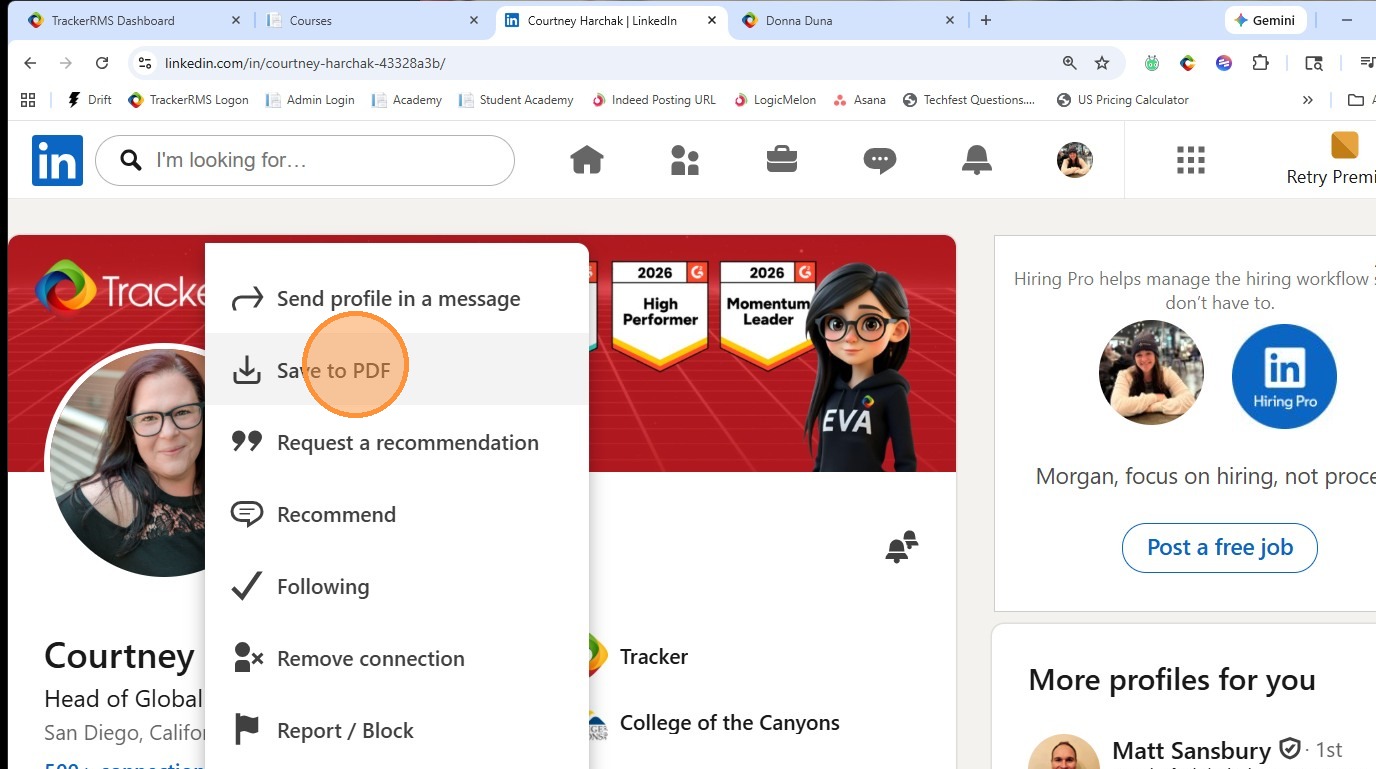Open the Me profile avatar menu
This screenshot has width=1376, height=769.
point(1075,160)
